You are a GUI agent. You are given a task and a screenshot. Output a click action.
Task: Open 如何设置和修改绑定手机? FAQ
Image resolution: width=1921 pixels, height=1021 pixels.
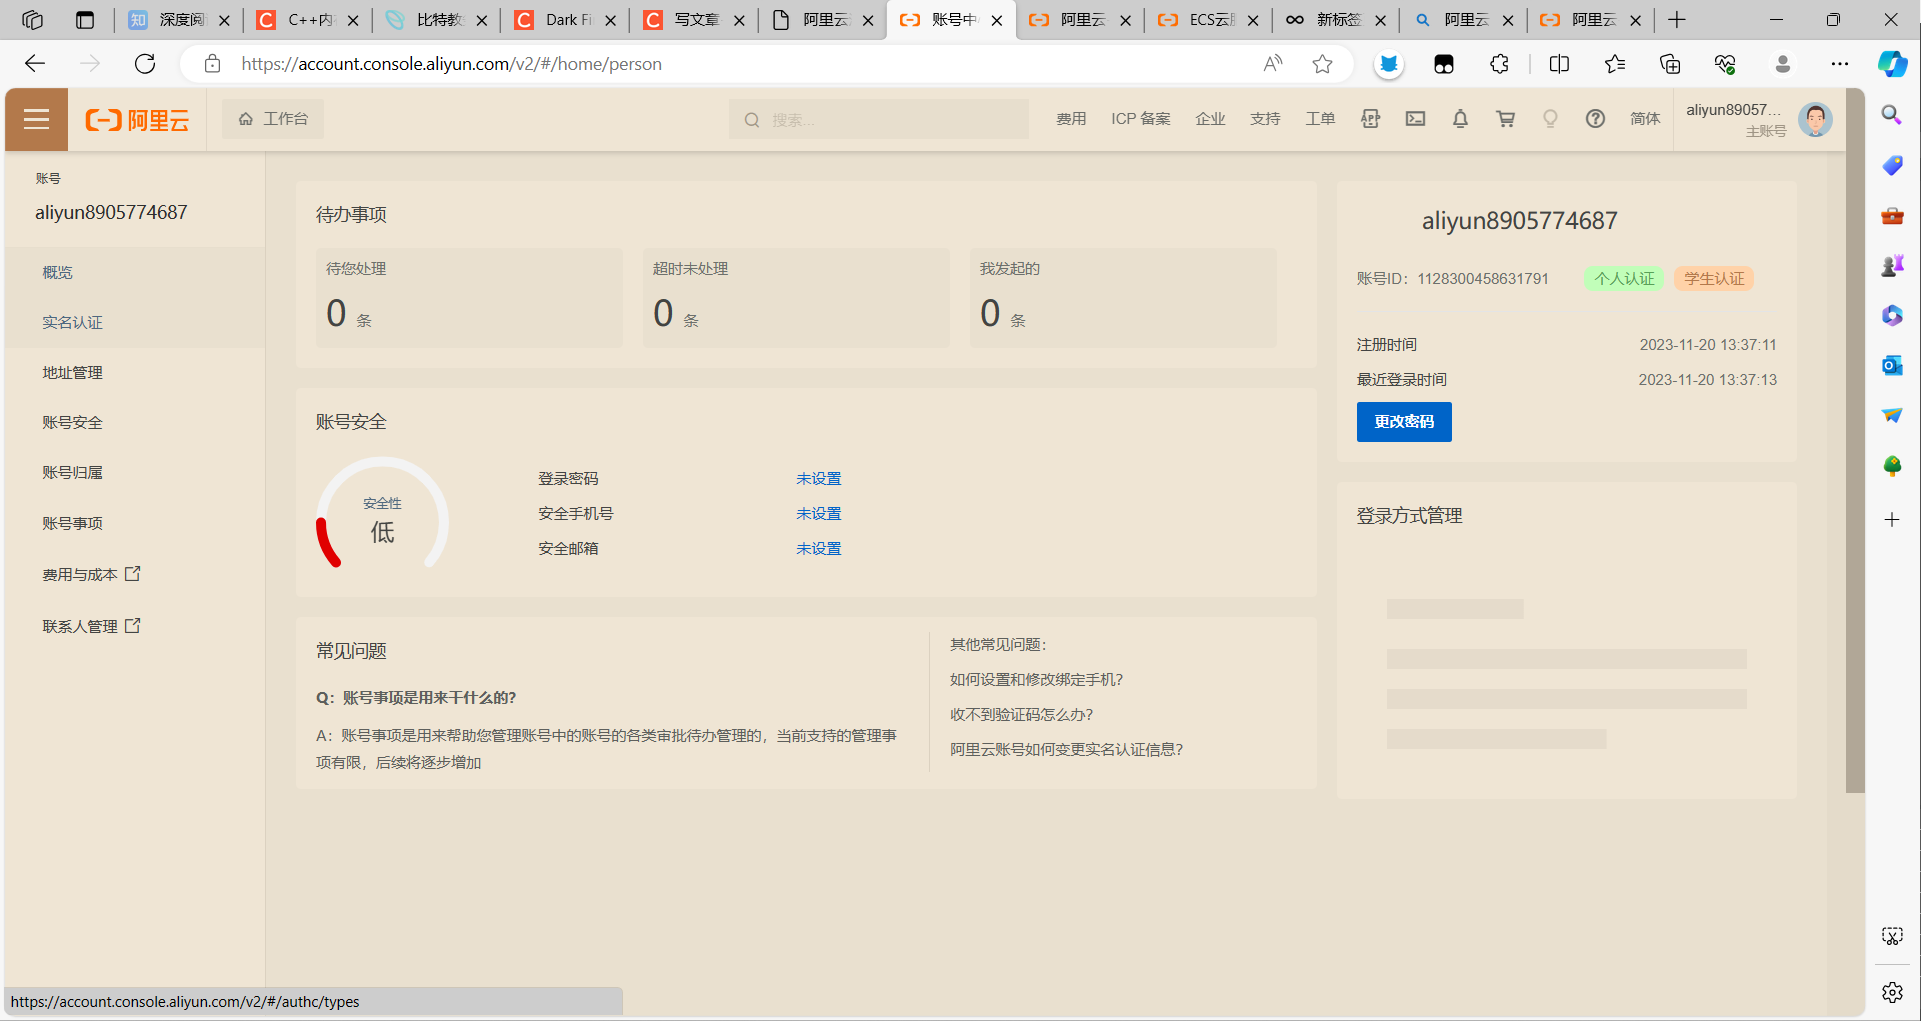pos(1036,680)
